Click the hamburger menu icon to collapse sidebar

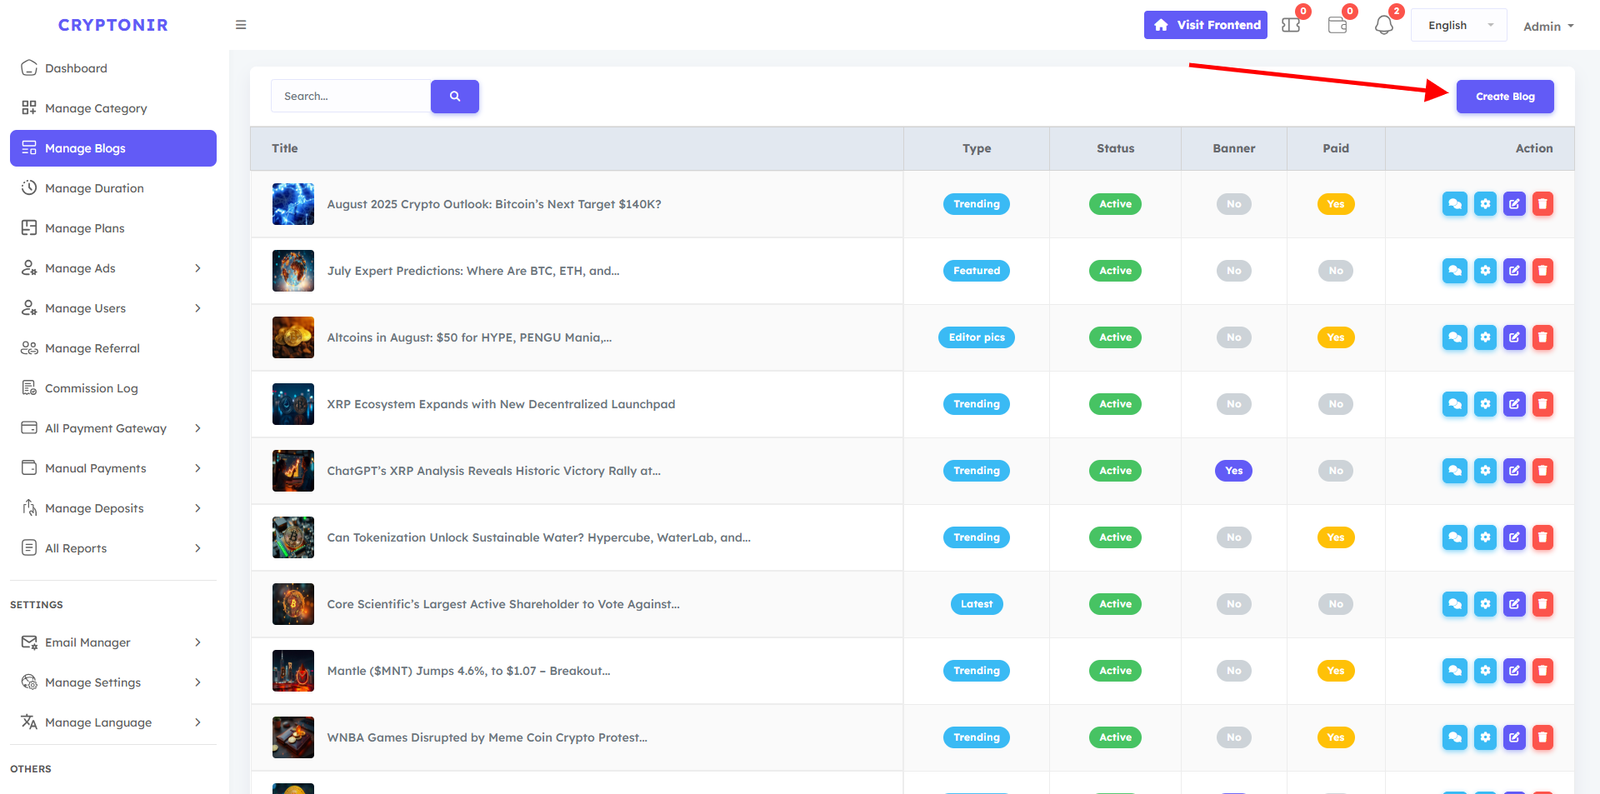pyautogui.click(x=241, y=25)
